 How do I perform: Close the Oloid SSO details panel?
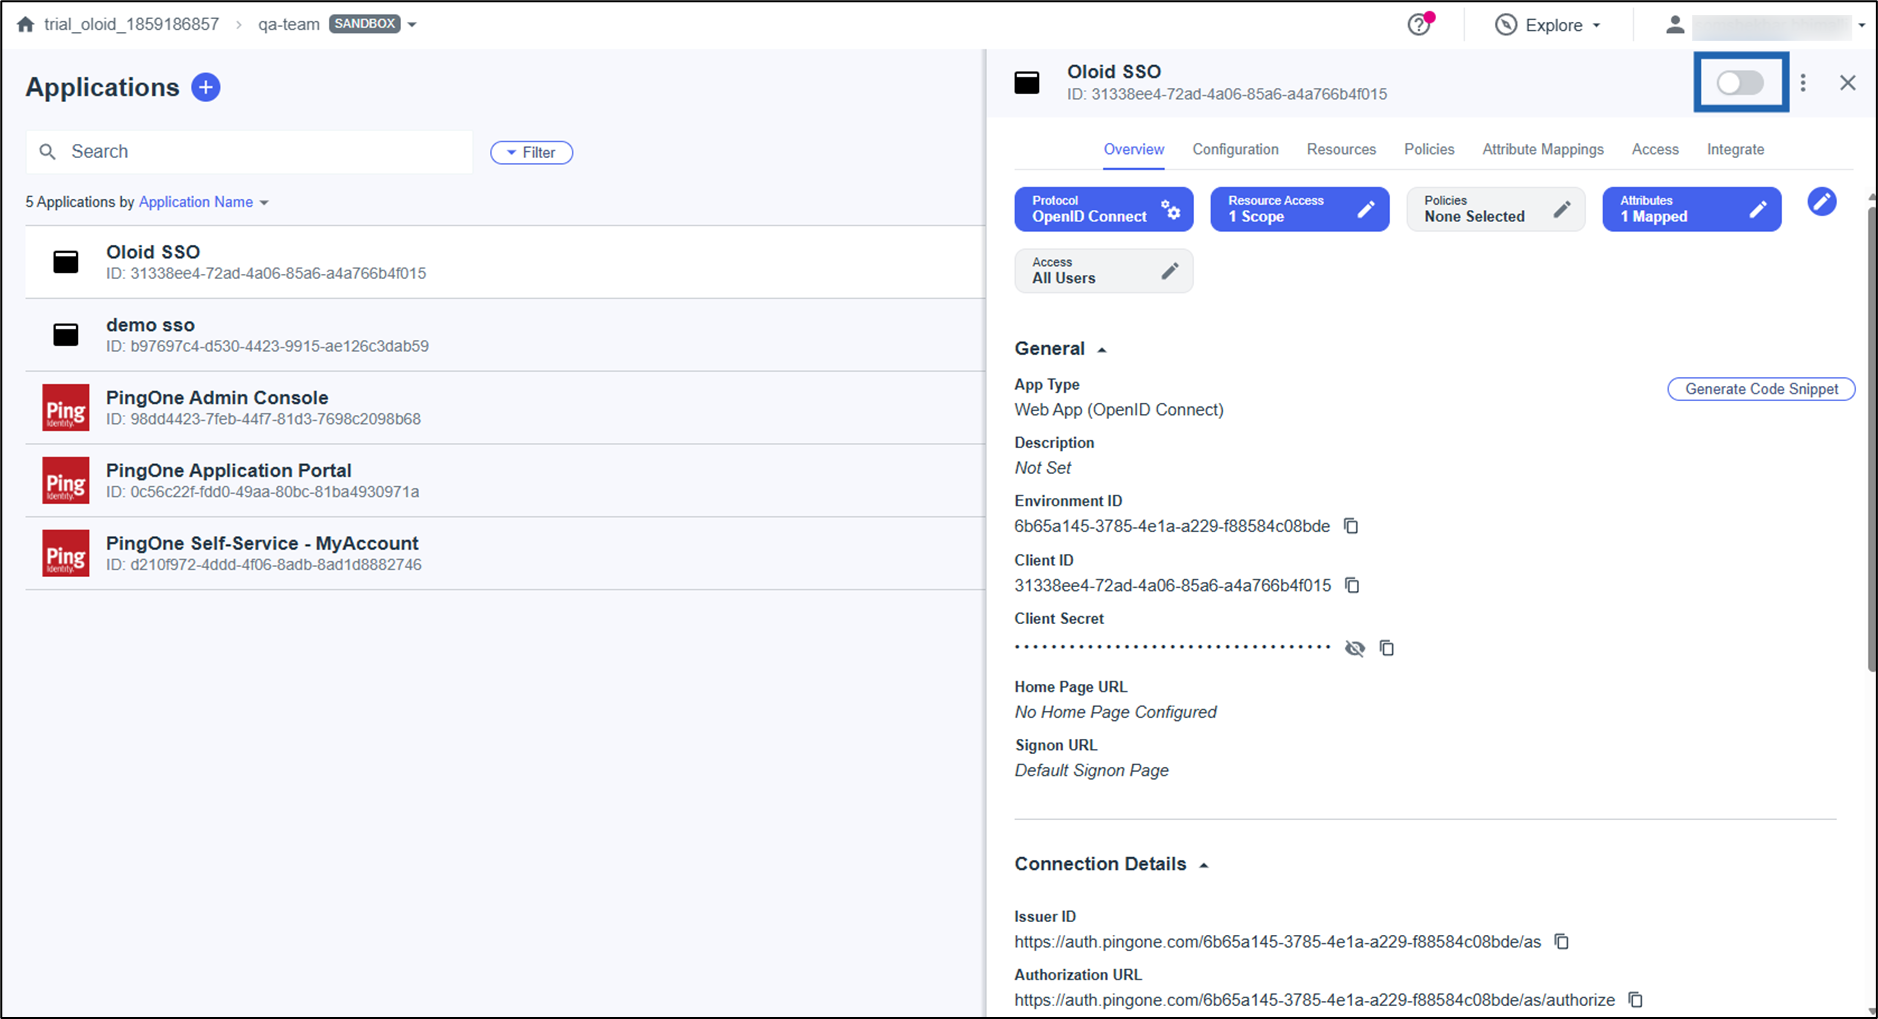tap(1848, 83)
